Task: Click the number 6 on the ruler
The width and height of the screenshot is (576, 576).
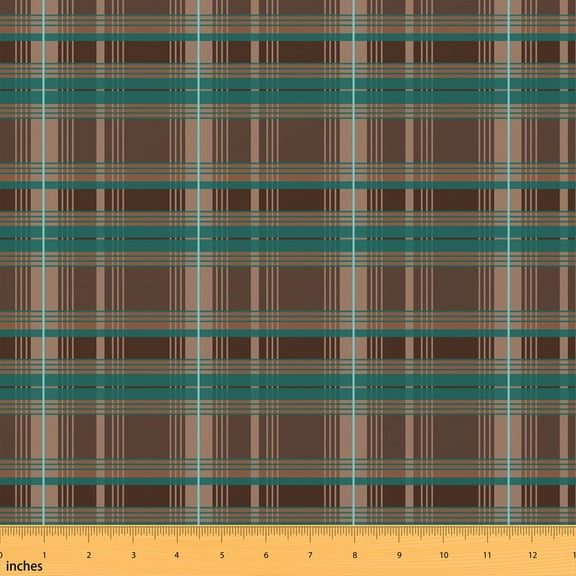Action: point(266,555)
